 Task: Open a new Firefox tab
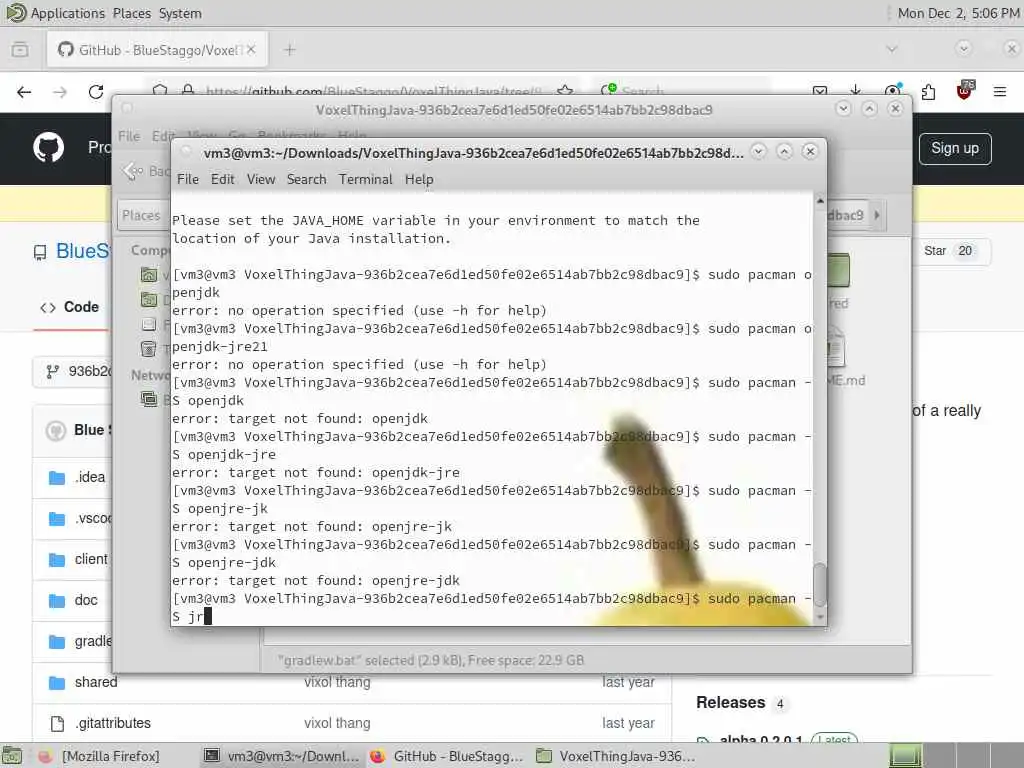tap(290, 50)
